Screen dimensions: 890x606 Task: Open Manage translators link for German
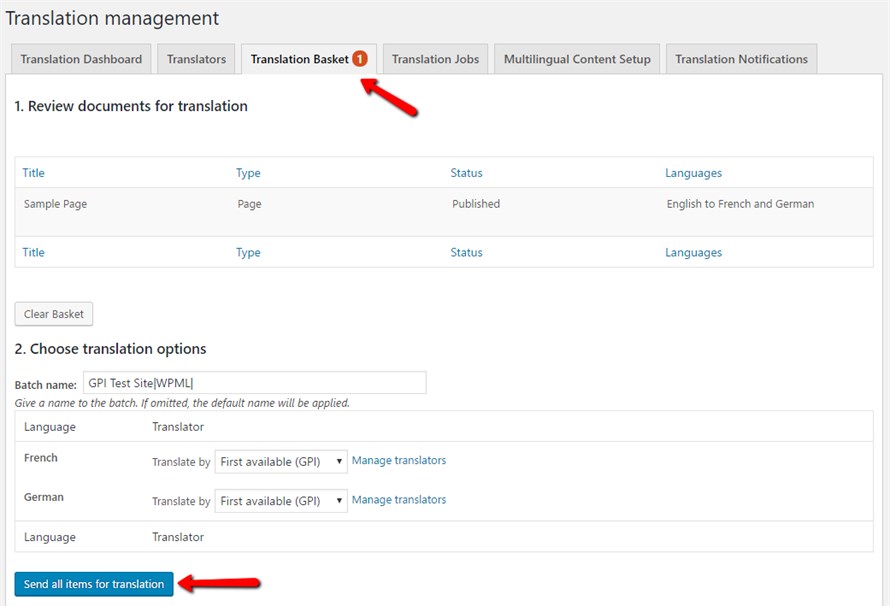(398, 499)
